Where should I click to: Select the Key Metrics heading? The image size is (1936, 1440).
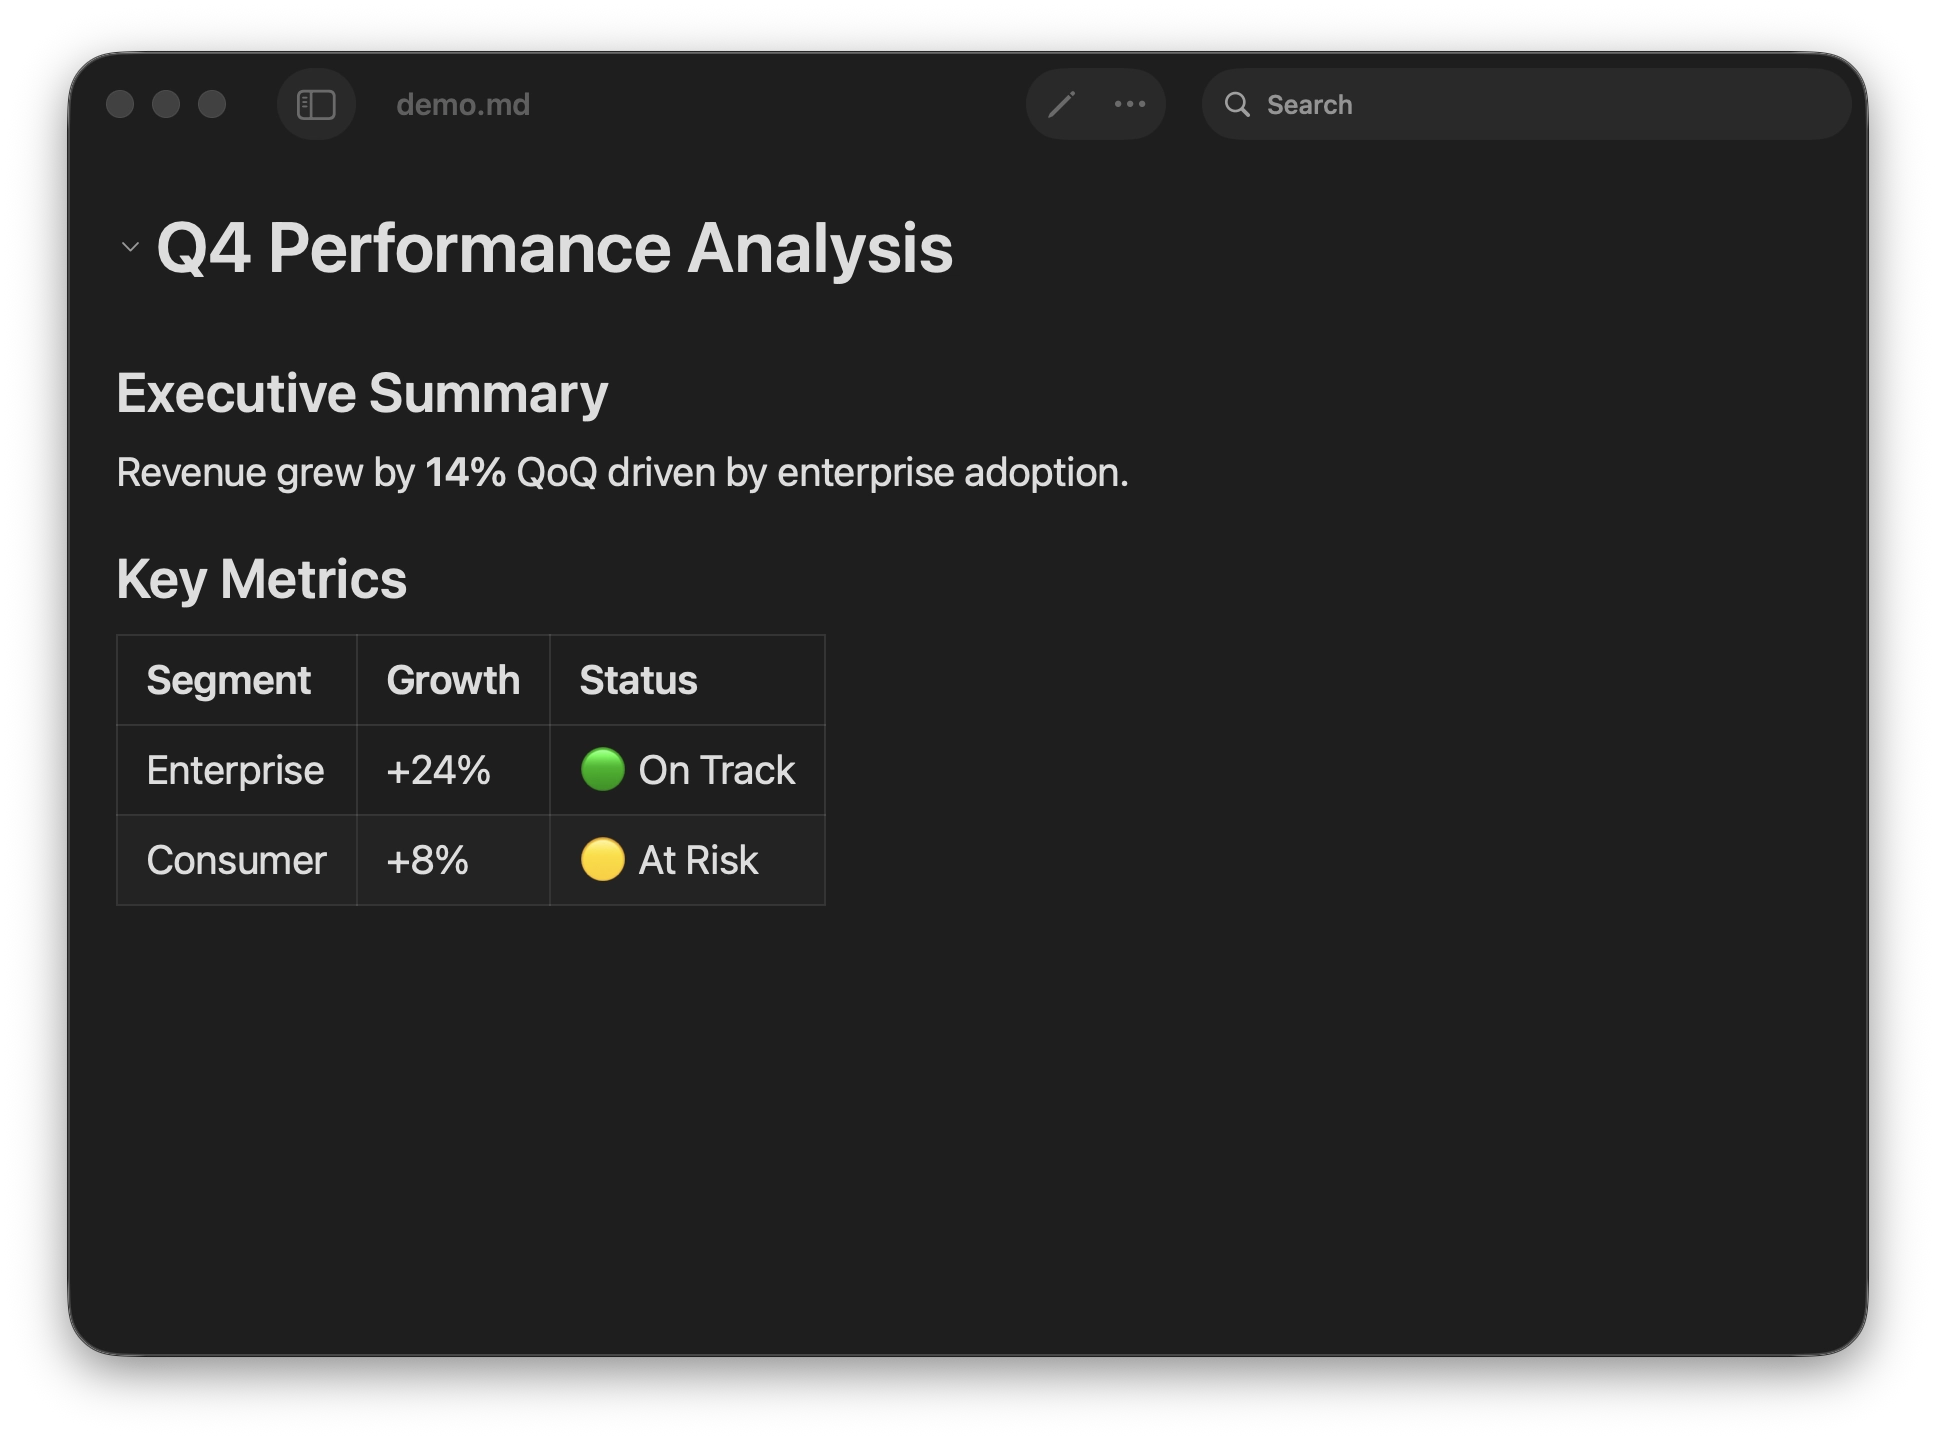coord(262,579)
